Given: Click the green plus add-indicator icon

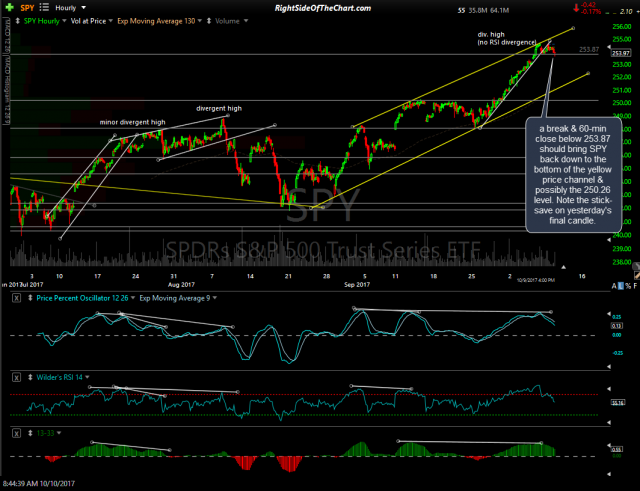Looking at the screenshot, I should point(9,8).
